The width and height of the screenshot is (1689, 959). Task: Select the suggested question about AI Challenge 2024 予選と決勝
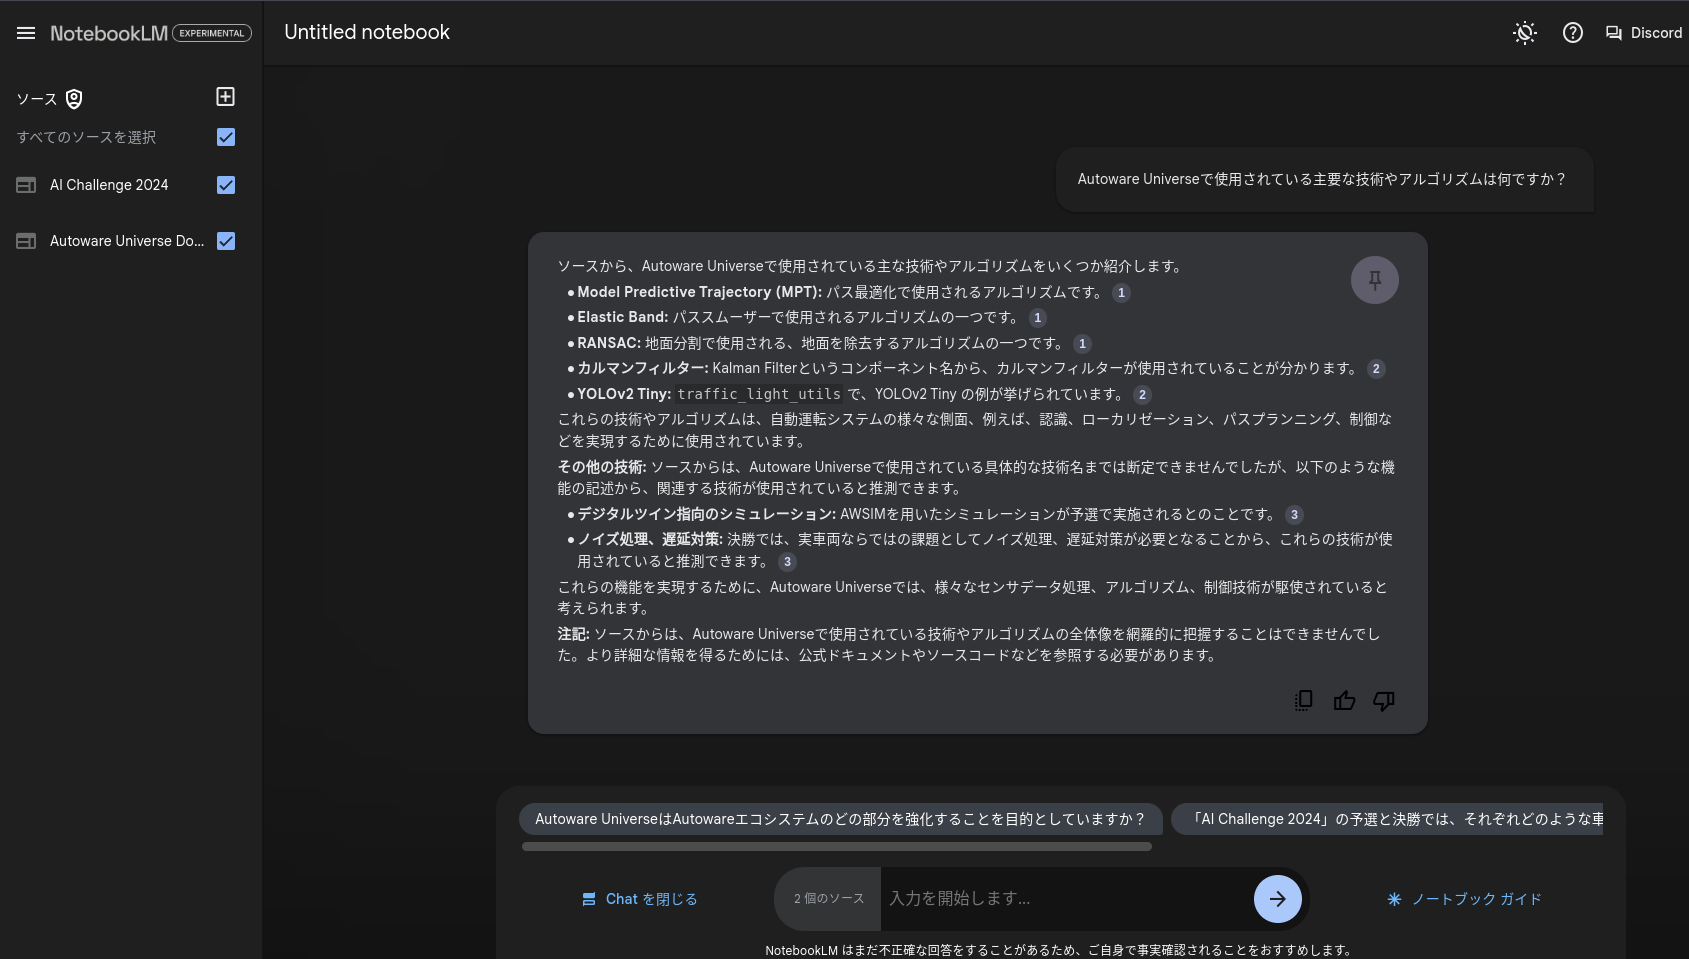pyautogui.click(x=1387, y=819)
